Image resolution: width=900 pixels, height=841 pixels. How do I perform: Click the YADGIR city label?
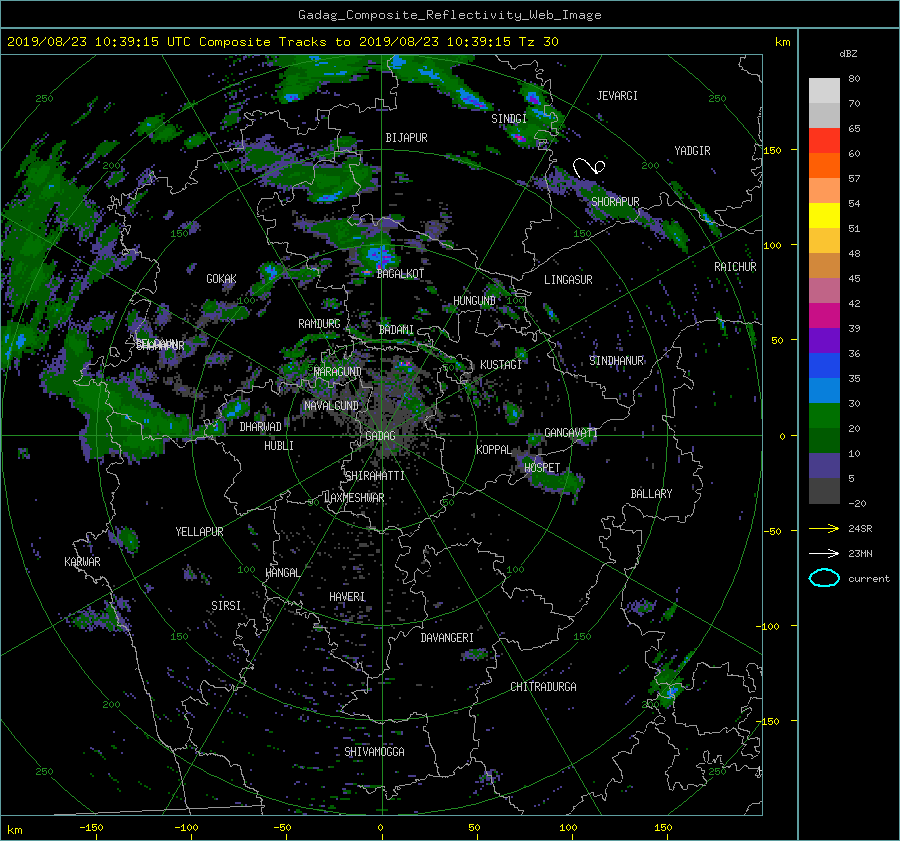[x=692, y=151]
